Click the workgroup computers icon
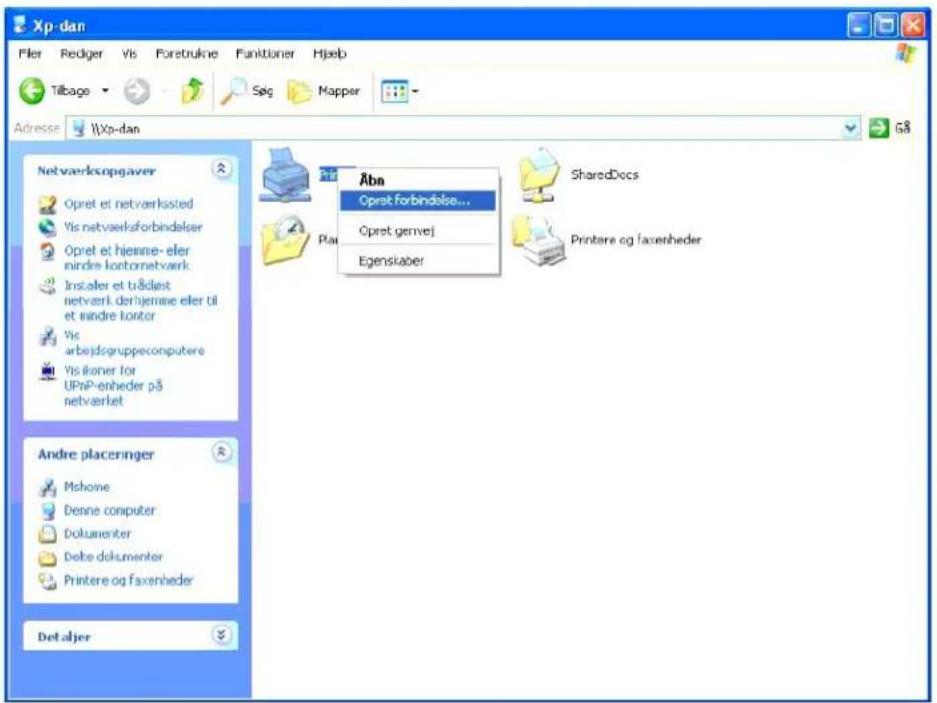This screenshot has width=937, height=703. tap(47, 336)
